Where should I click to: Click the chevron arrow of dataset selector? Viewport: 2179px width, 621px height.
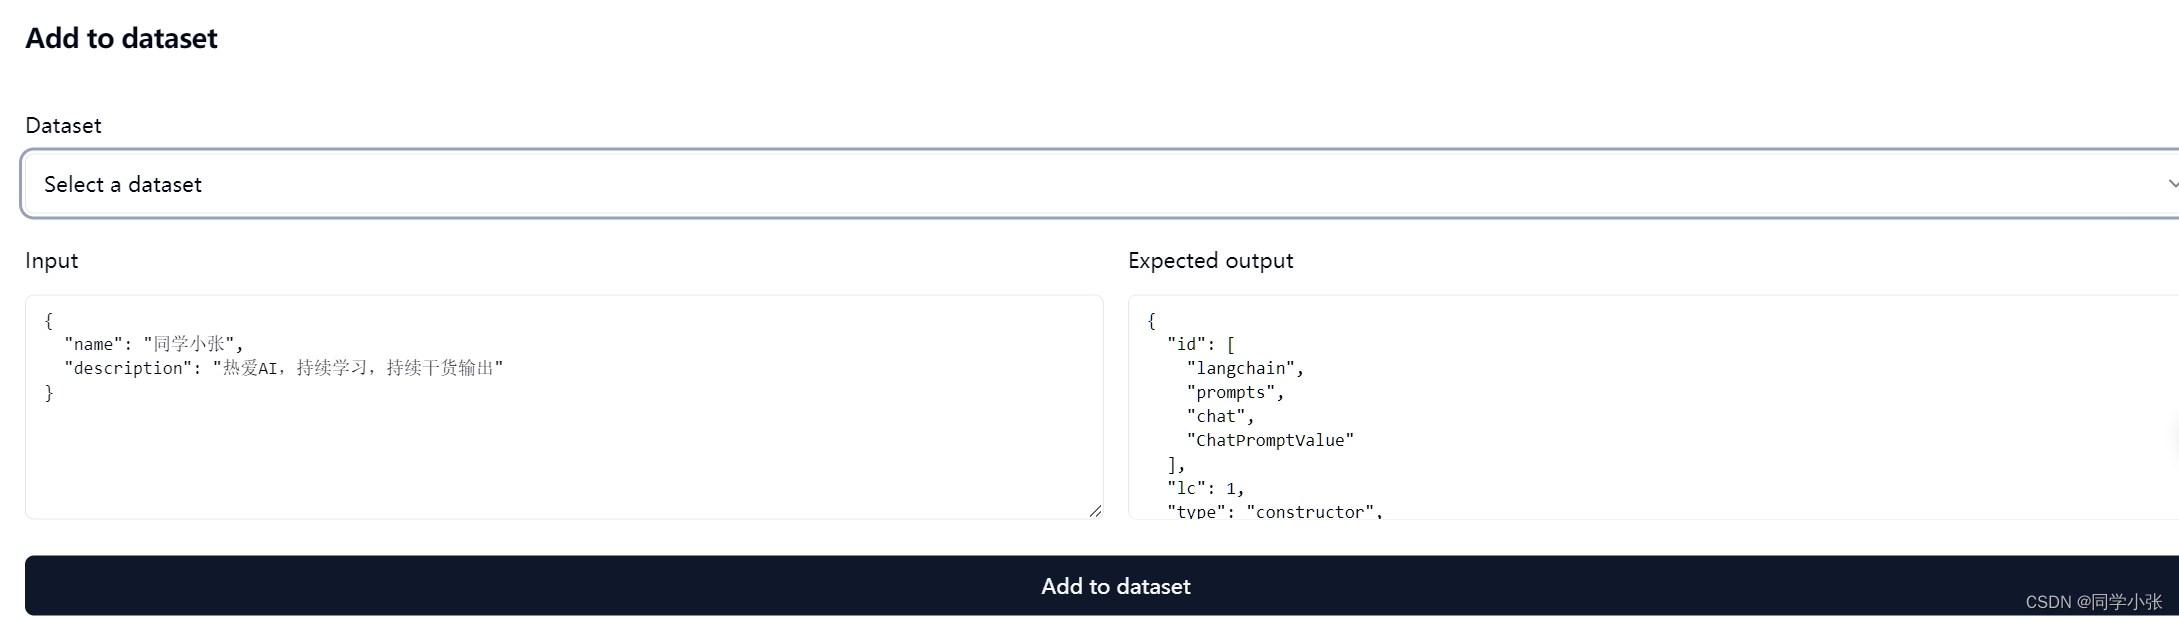[2171, 184]
